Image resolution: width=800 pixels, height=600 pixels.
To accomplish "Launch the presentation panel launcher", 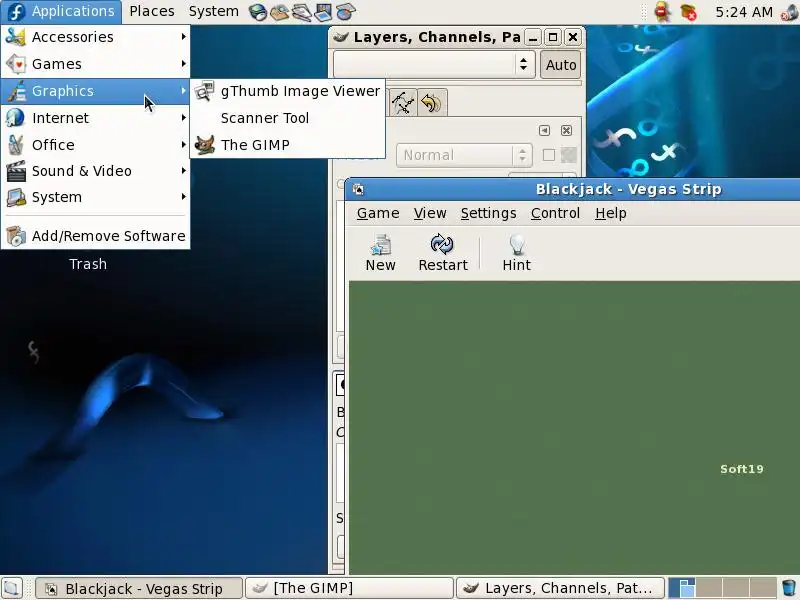I will click(323, 12).
